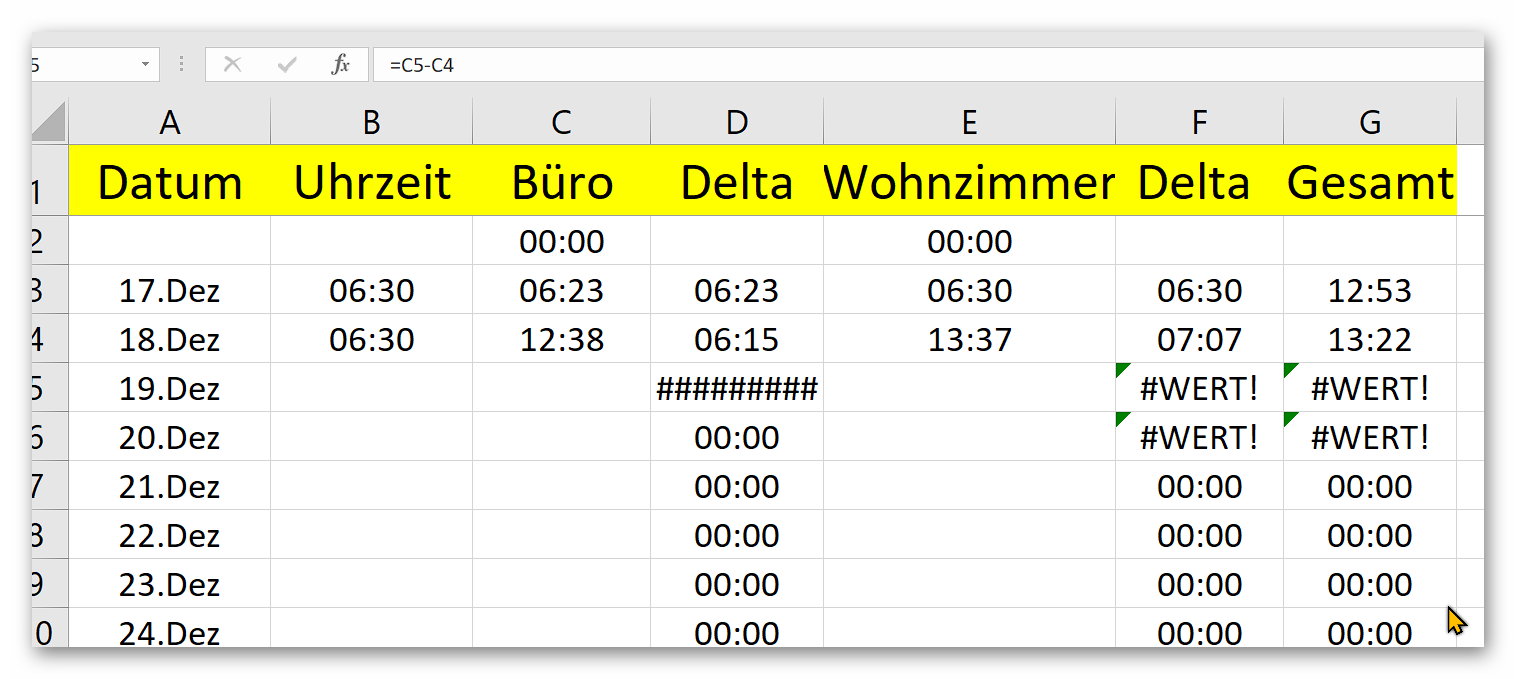
Task: Click error indicator on Gesamt #WERT! row 5
Action: (x=1291, y=371)
